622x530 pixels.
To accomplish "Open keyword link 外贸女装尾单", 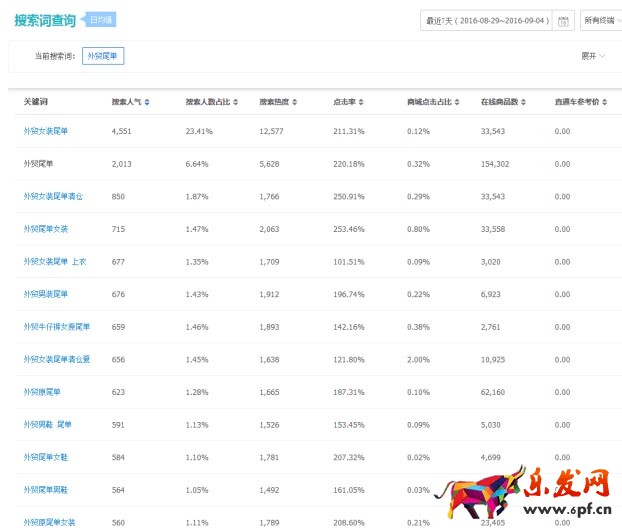I will point(46,131).
